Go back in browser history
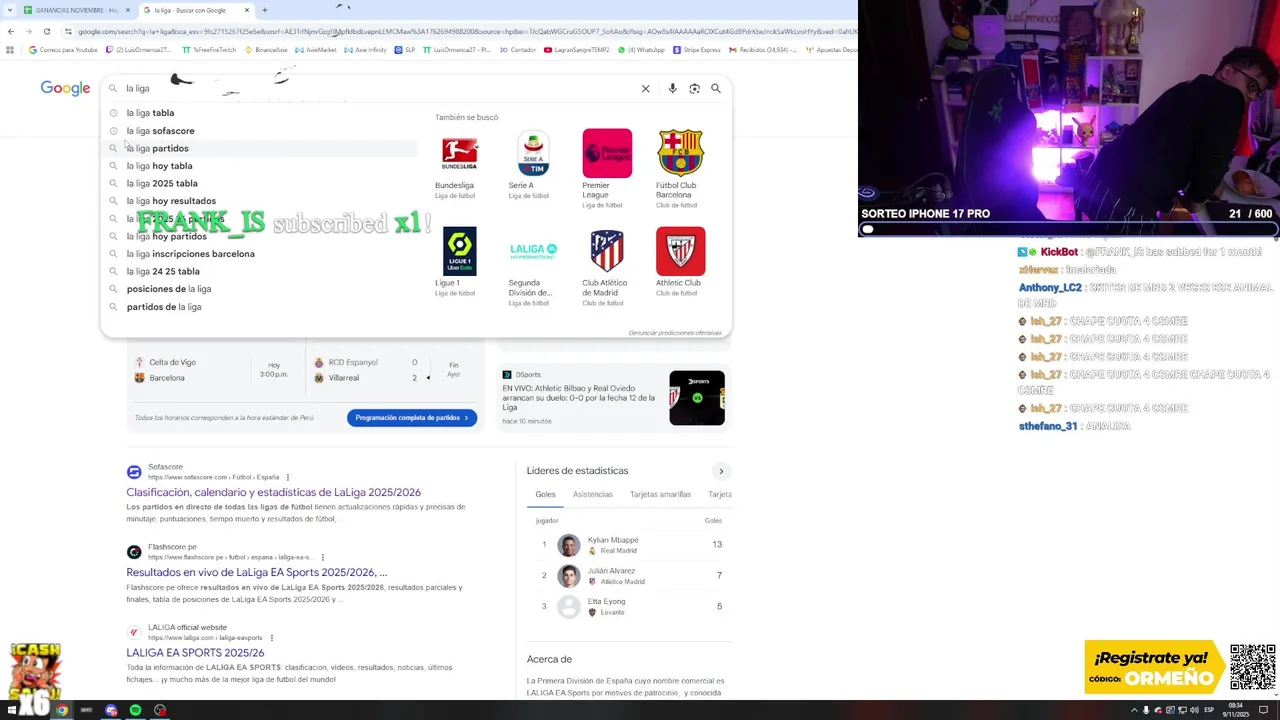1280x720 pixels. pyautogui.click(x=11, y=31)
